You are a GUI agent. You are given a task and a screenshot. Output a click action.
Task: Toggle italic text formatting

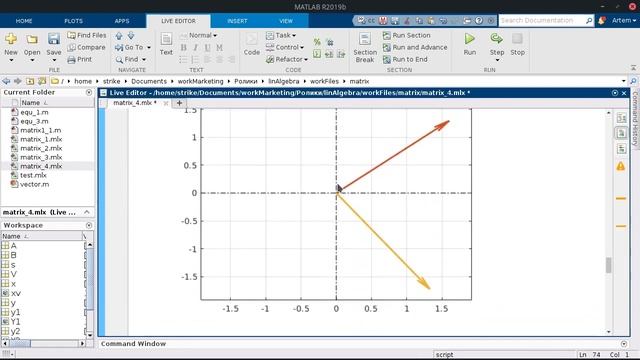[196, 47]
